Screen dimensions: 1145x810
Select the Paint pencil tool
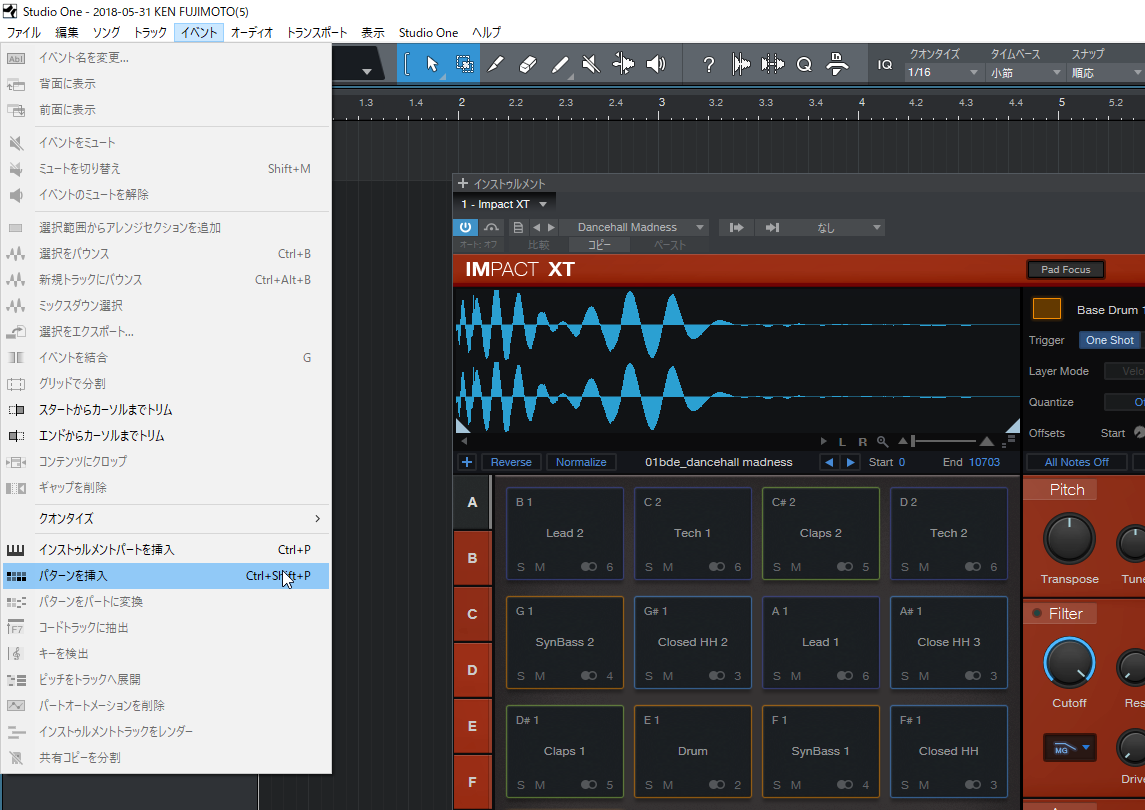[560, 64]
